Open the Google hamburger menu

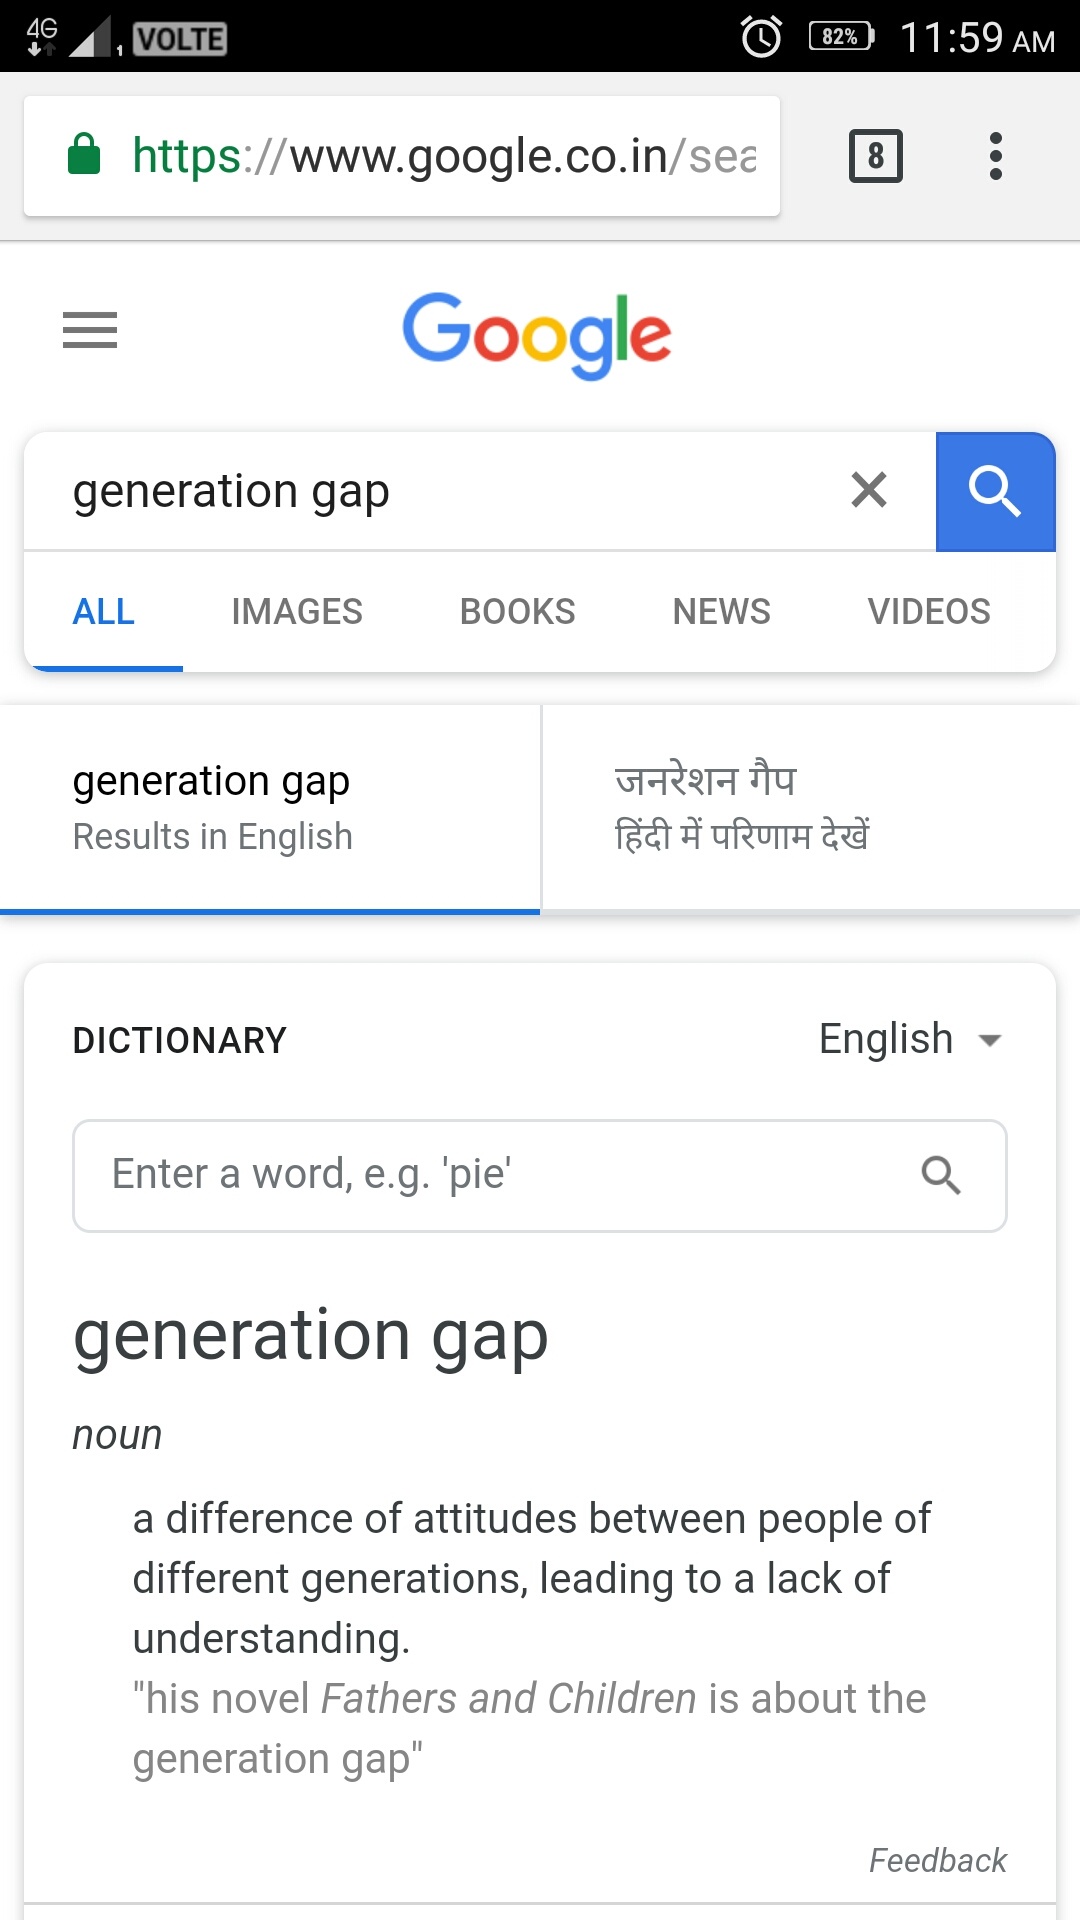[x=90, y=330]
